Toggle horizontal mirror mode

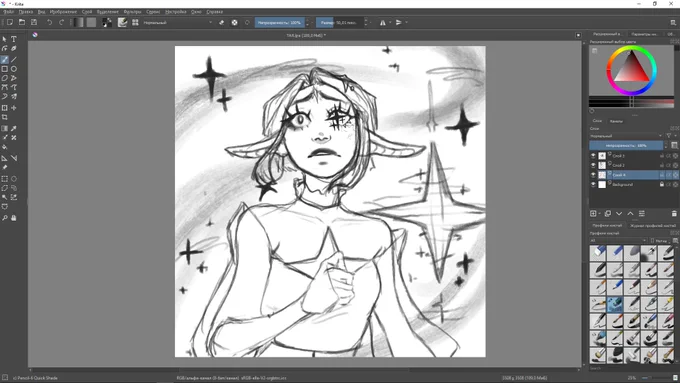point(383,23)
